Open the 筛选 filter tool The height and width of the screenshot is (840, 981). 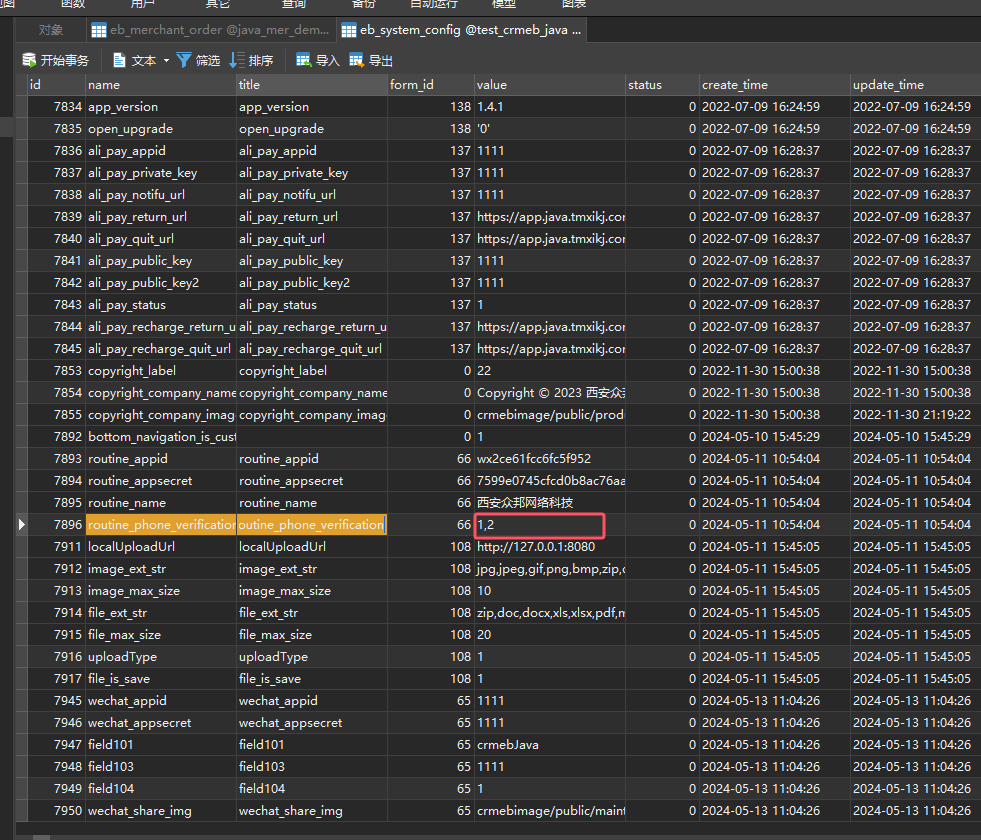point(198,60)
